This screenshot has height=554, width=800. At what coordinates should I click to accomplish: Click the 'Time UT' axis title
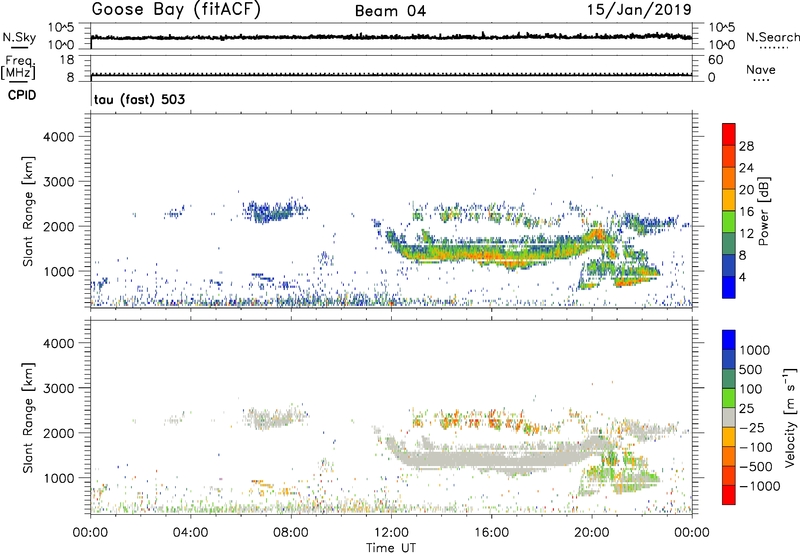tap(391, 548)
